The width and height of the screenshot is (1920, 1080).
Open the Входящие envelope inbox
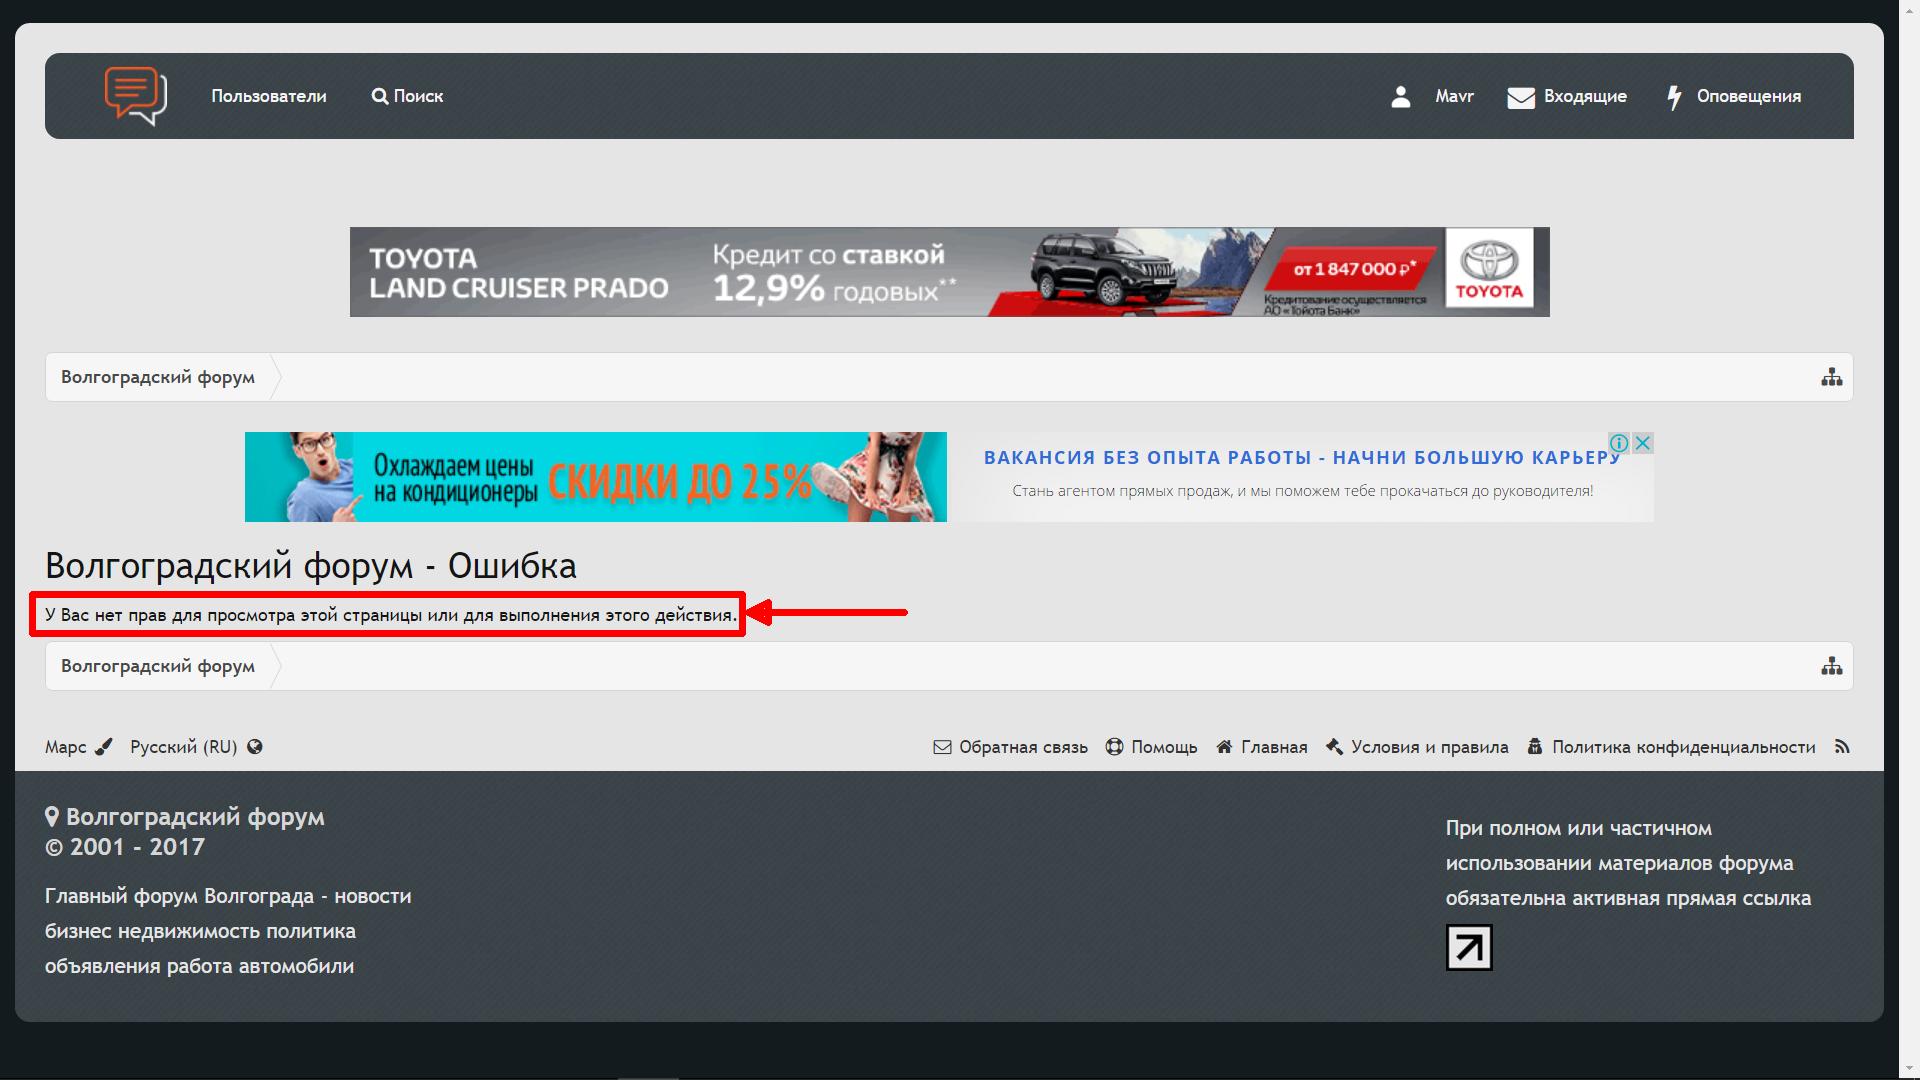pyautogui.click(x=1567, y=96)
